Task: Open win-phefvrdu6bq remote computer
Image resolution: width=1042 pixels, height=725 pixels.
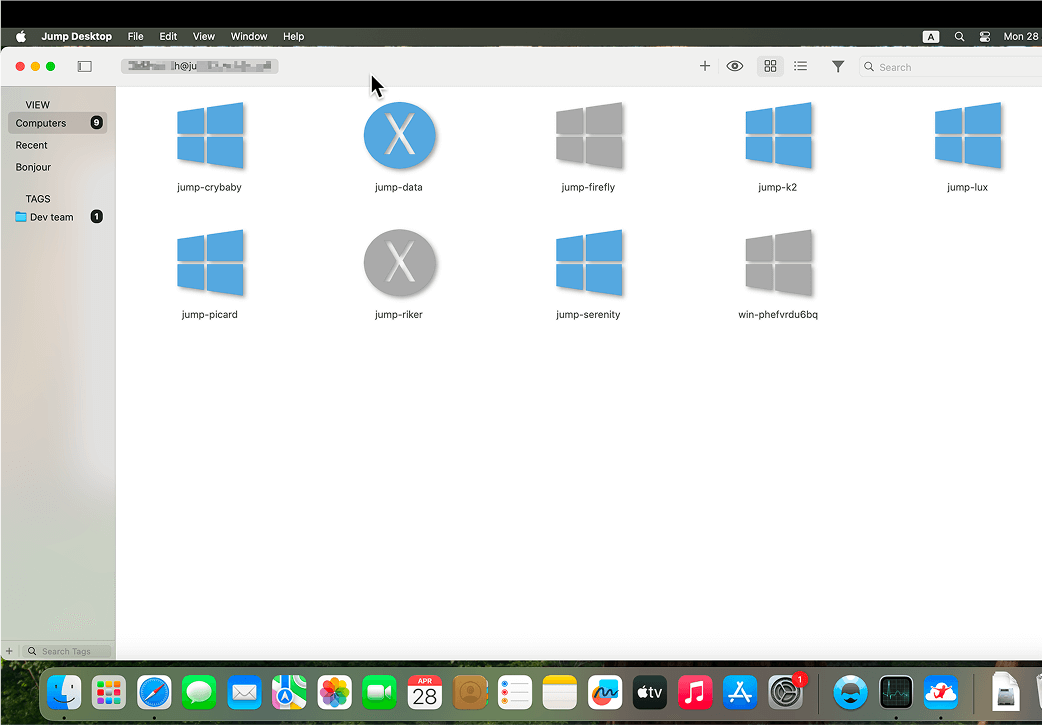Action: click(x=778, y=263)
